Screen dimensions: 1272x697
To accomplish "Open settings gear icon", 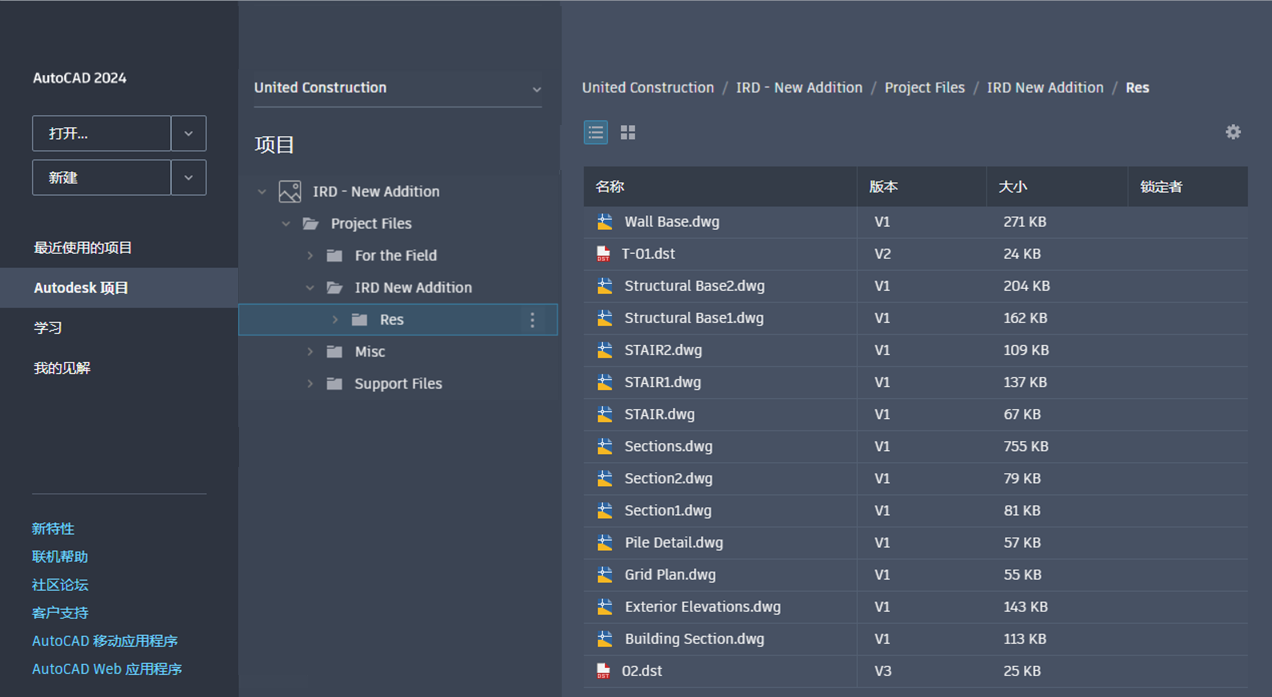I will (x=1233, y=132).
